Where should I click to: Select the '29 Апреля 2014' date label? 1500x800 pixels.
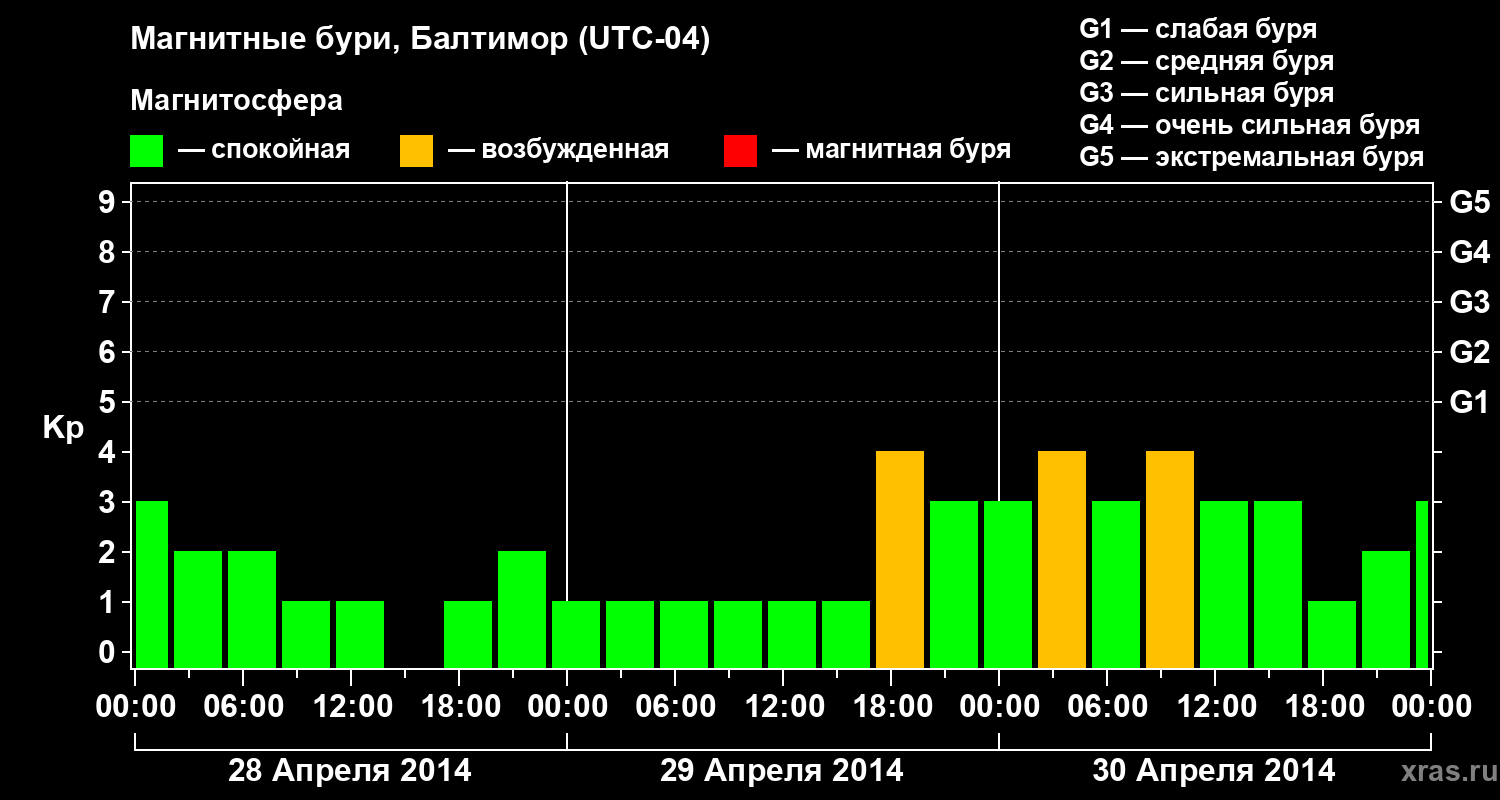click(x=782, y=771)
